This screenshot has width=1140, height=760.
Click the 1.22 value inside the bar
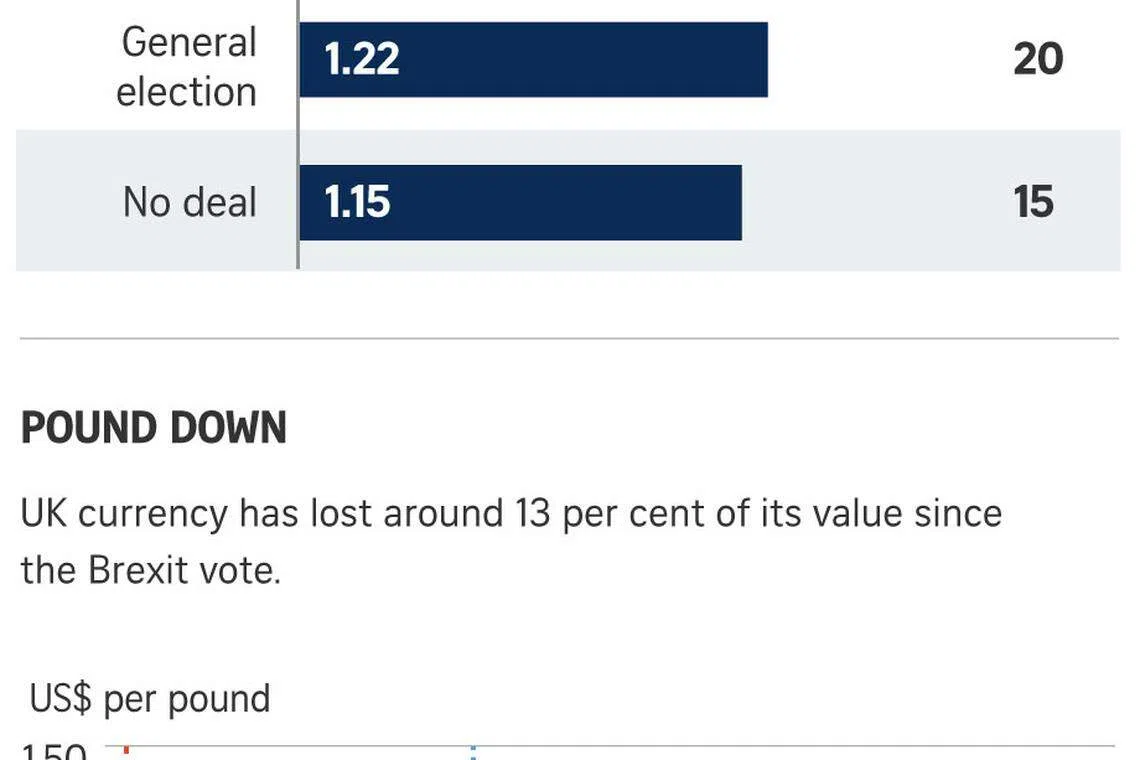pyautogui.click(x=362, y=60)
